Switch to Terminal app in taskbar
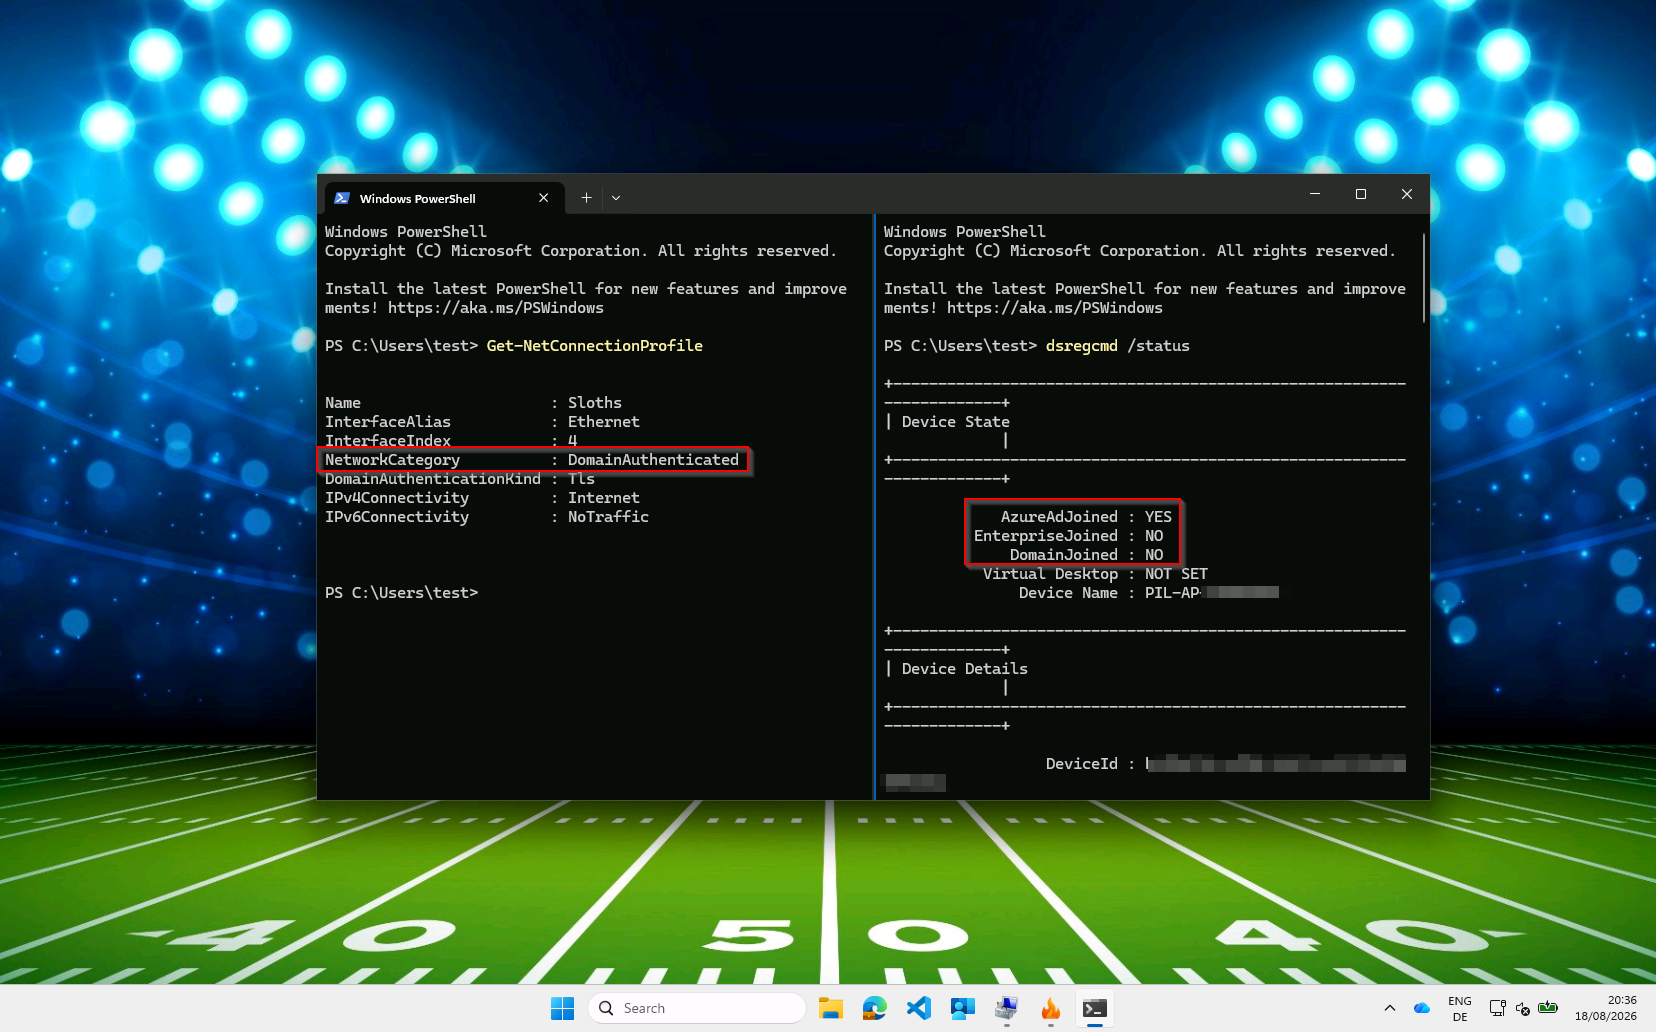1656x1032 pixels. click(1095, 1008)
